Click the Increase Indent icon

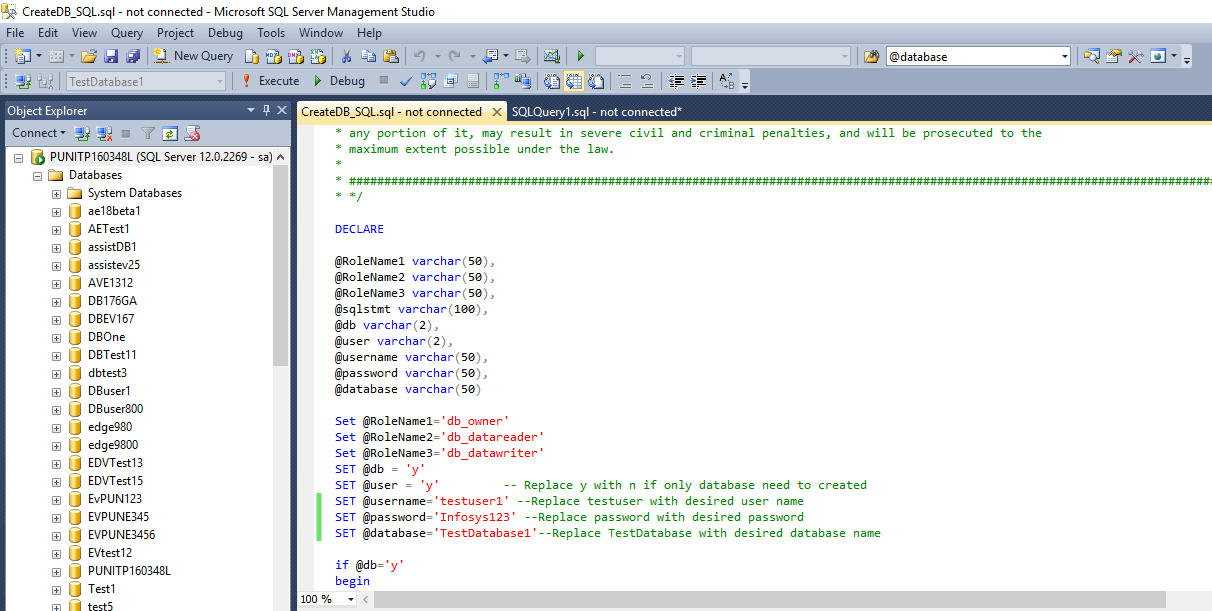(698, 81)
